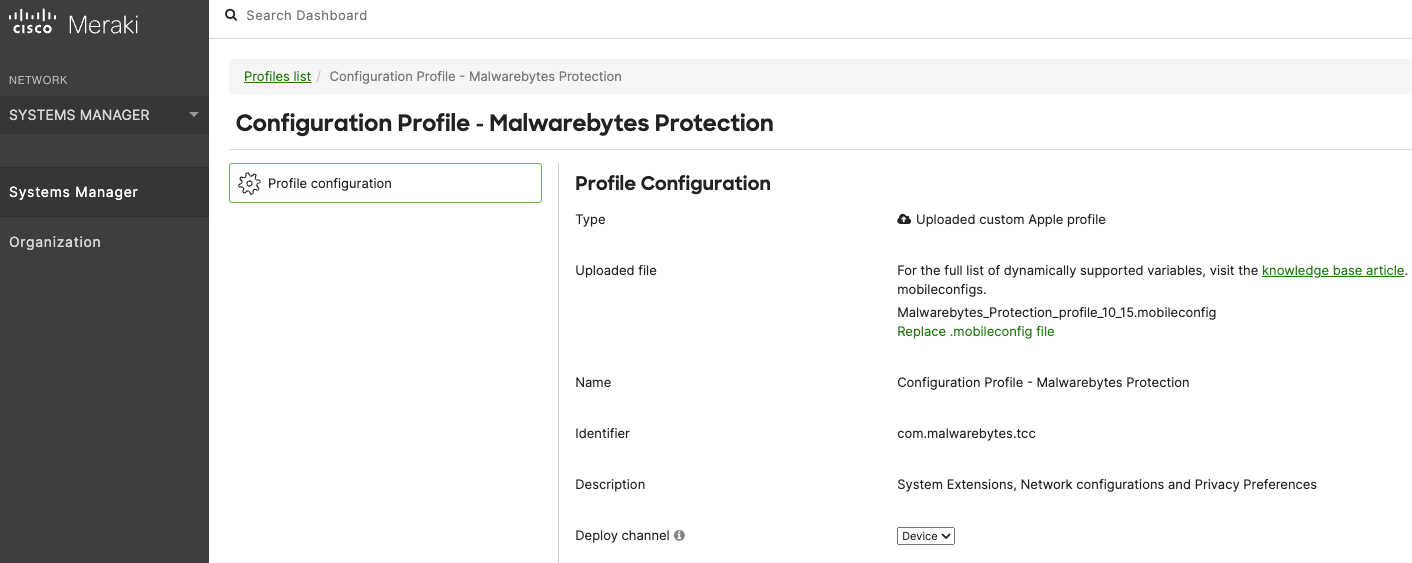The height and width of the screenshot is (563, 1412).
Task: Click the Profile Configuration section heading
Action: click(673, 183)
